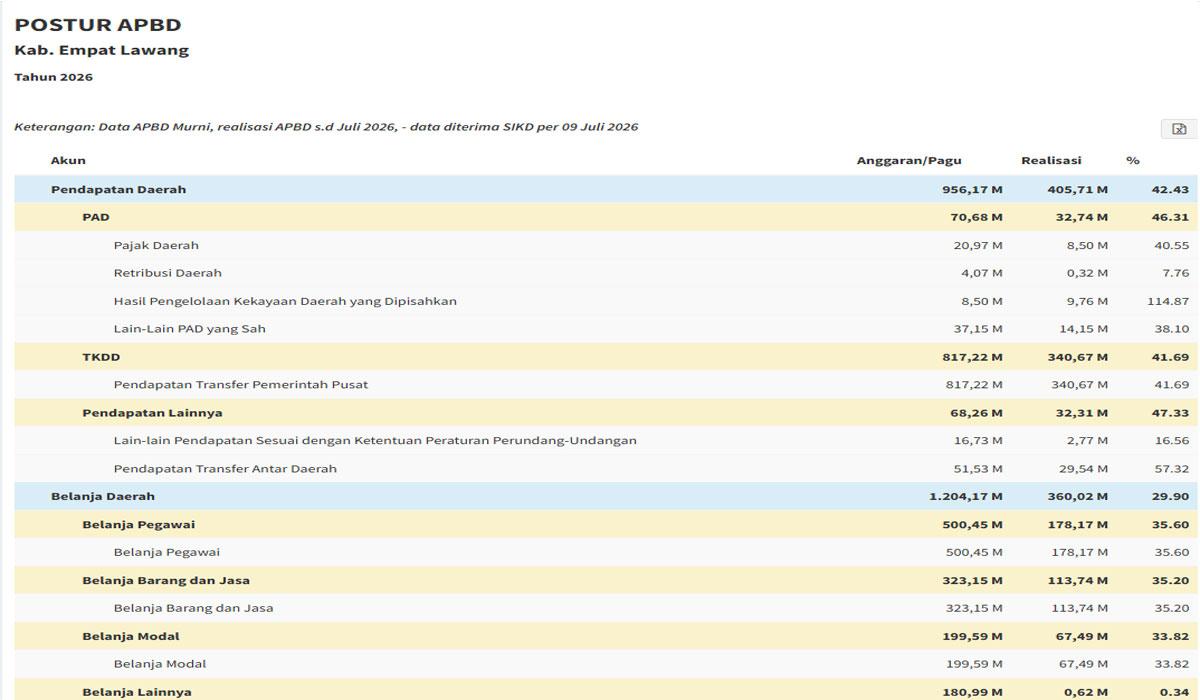The width and height of the screenshot is (1200, 700).
Task: Select the Pajak Daerah row
Action: click(606, 245)
